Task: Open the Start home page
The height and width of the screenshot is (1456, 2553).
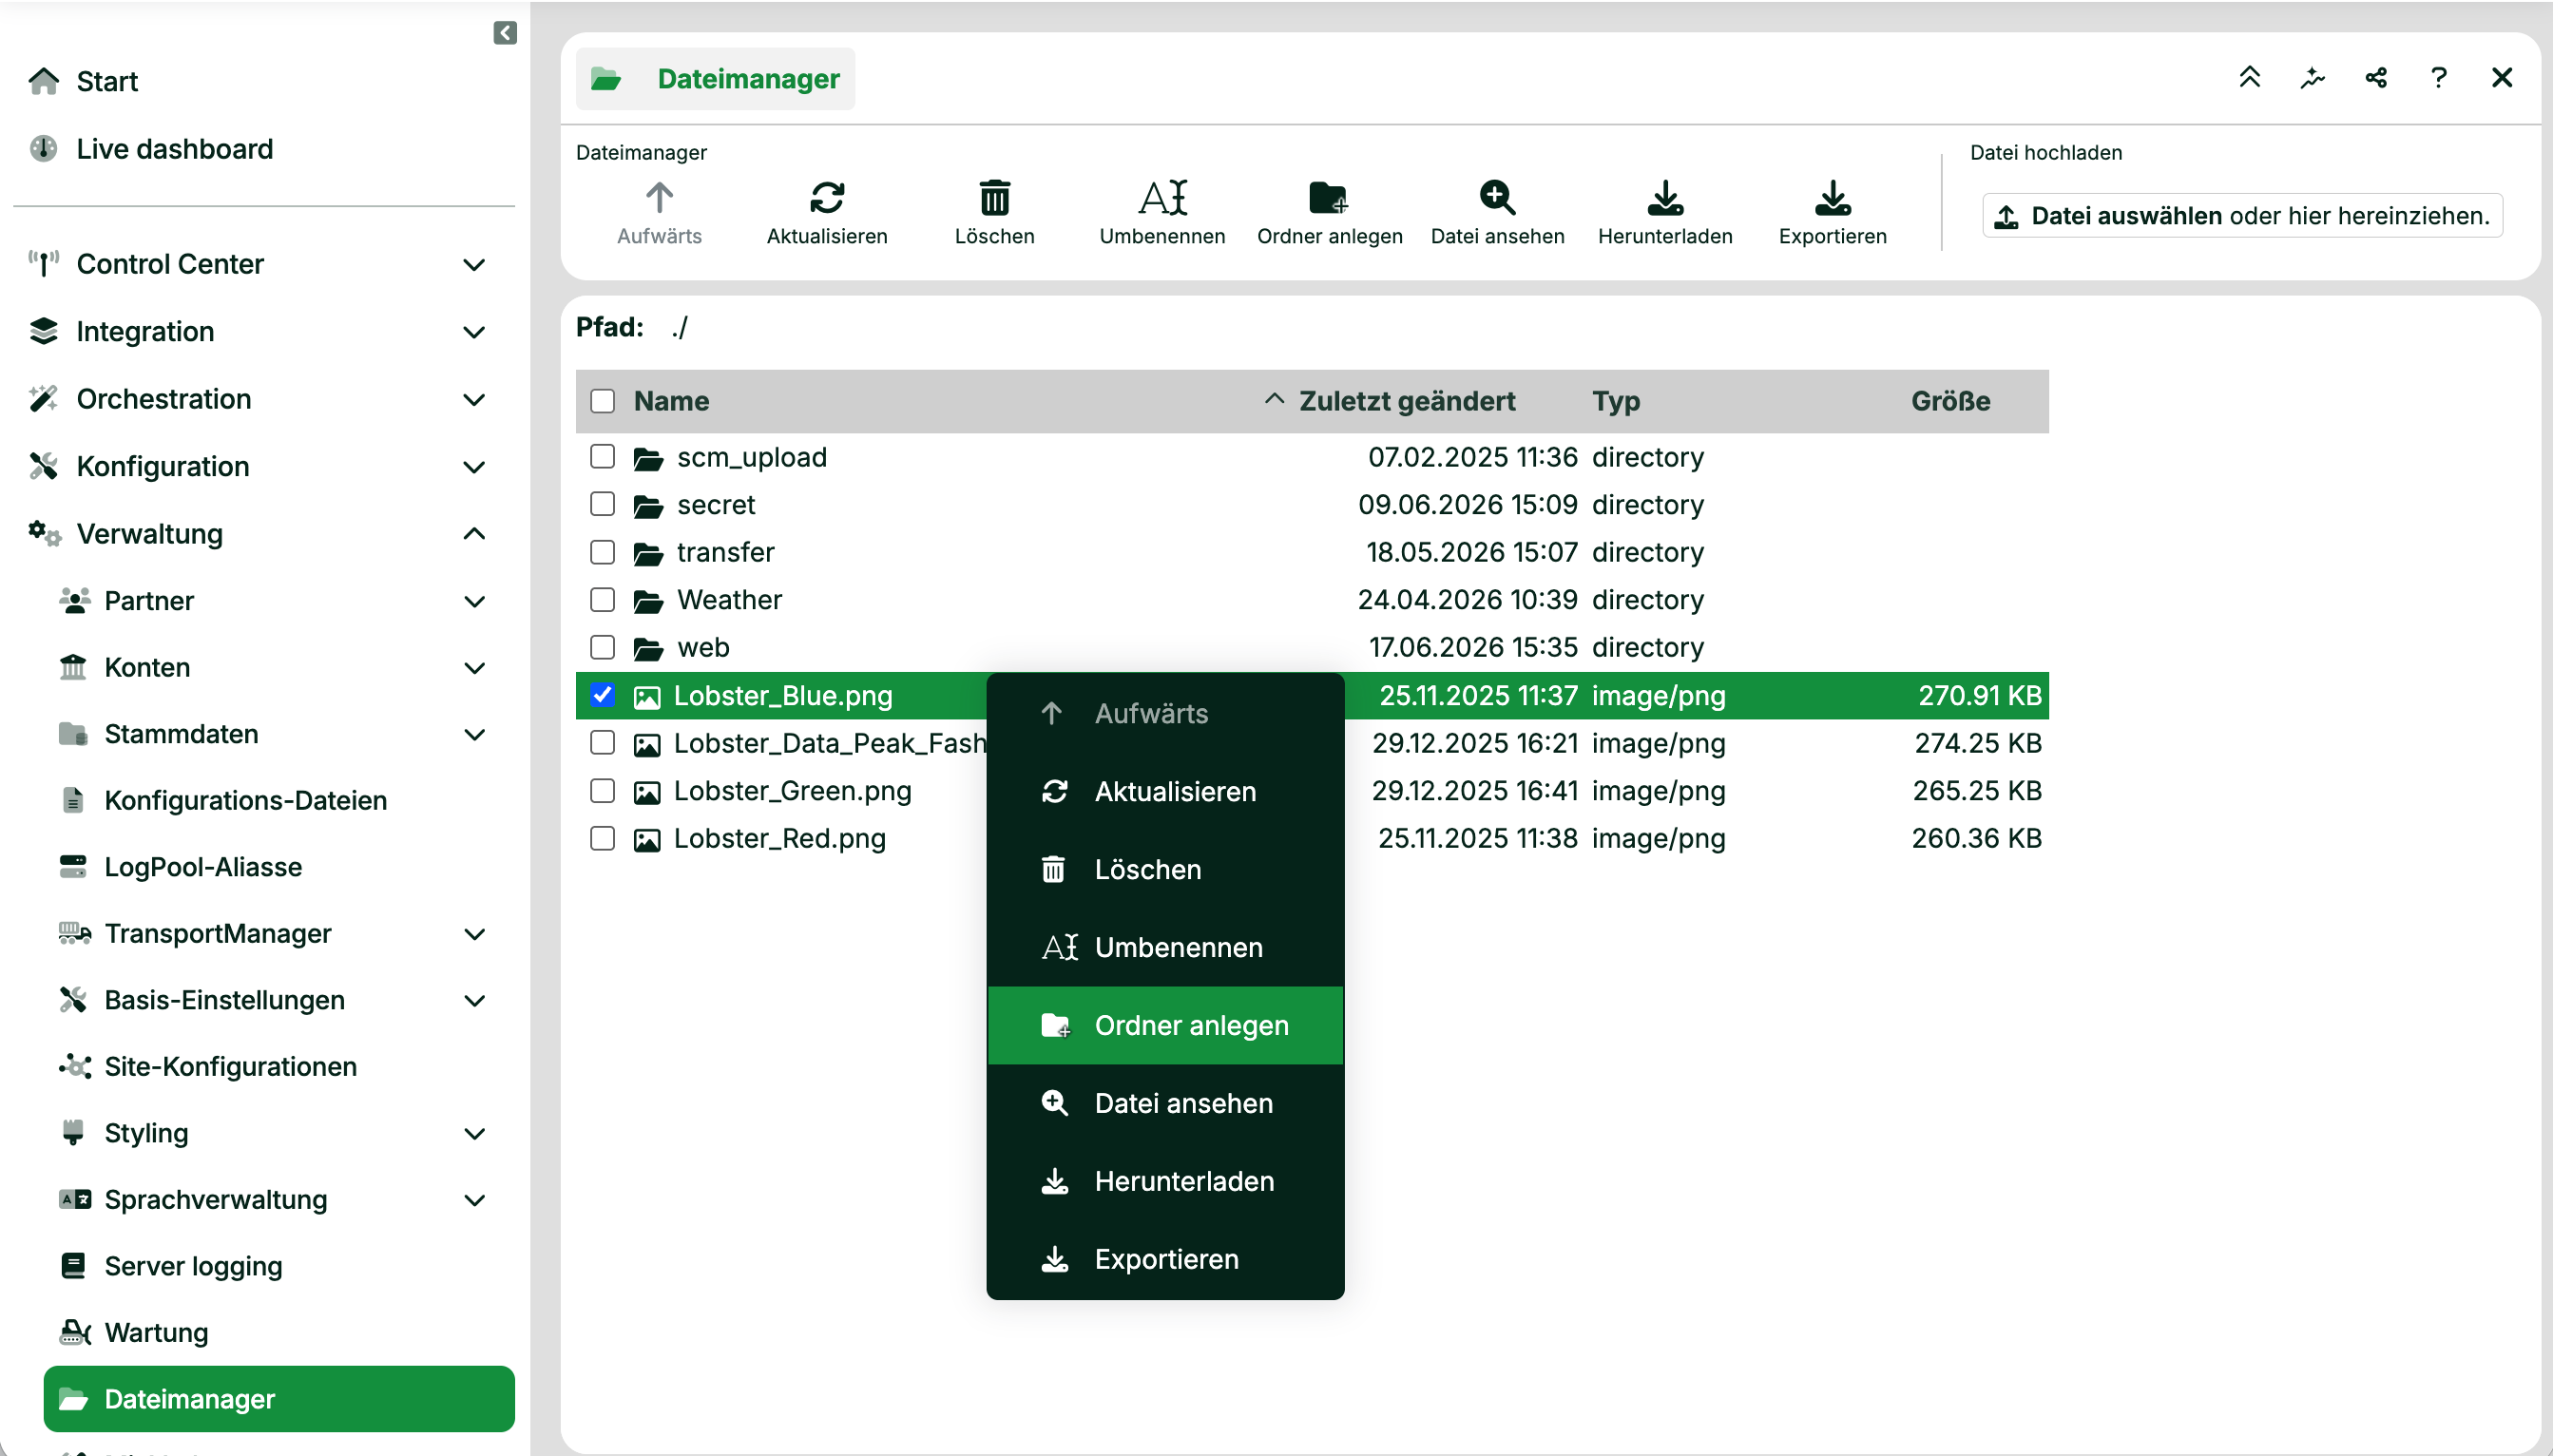Action: pyautogui.click(x=83, y=81)
